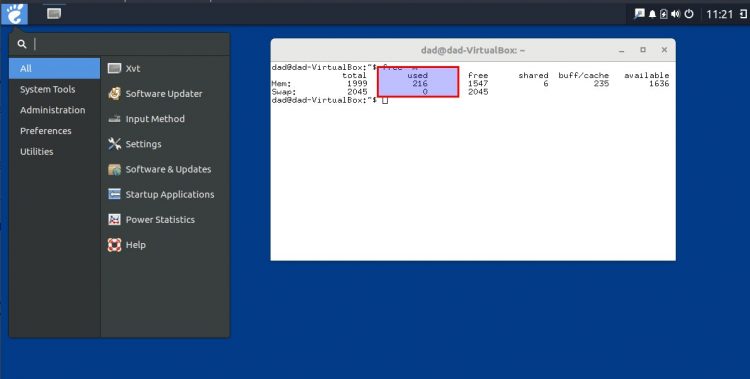Open the Raven sidebar icon next to the clock
This screenshot has width=750, height=379.
(x=743, y=14)
